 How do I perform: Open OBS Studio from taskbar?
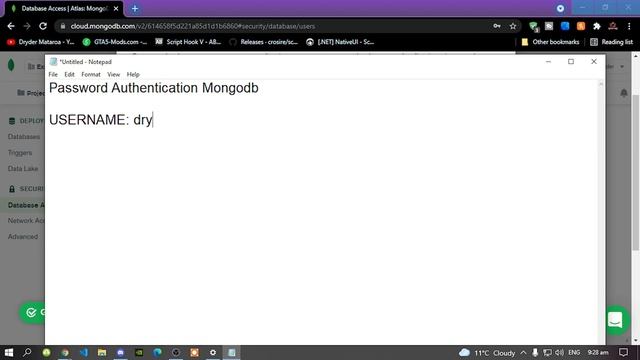pyautogui.click(x=176, y=353)
